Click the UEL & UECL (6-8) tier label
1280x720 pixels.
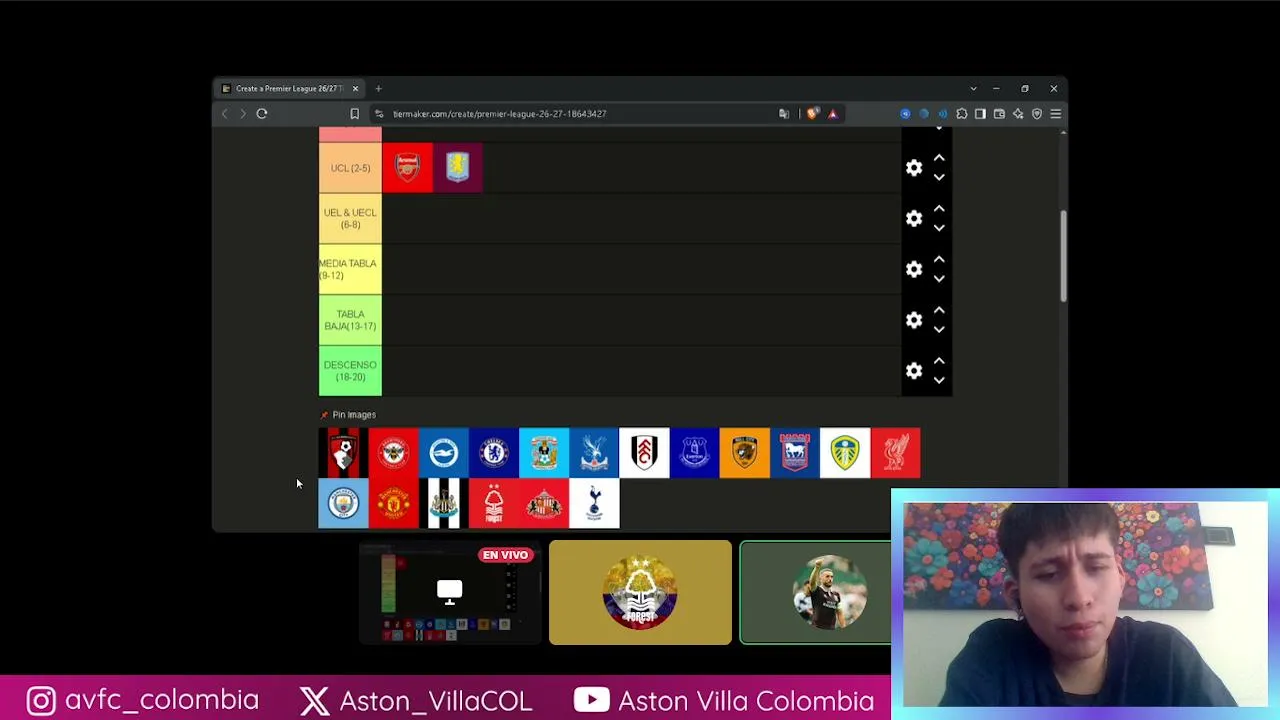(350, 218)
